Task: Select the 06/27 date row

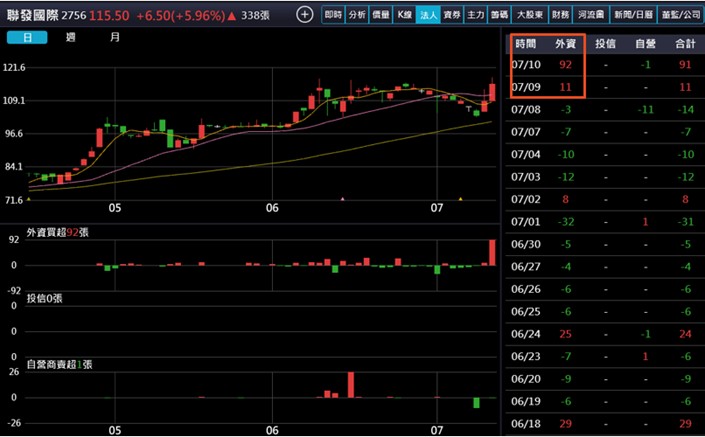Action: click(605, 267)
